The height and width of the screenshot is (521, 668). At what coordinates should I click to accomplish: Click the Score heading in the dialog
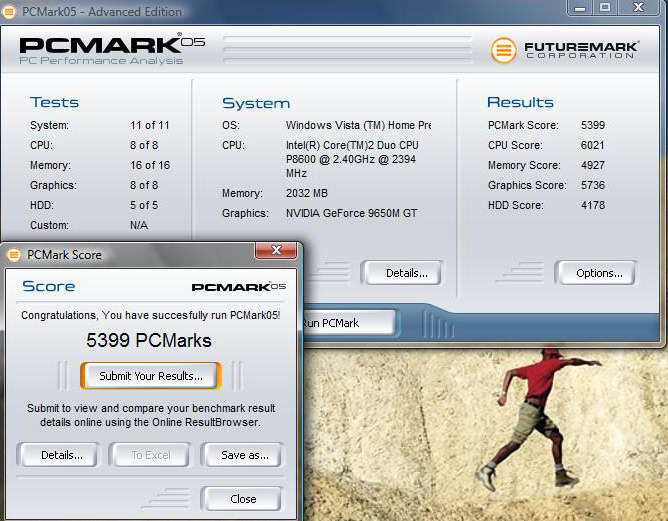[49, 286]
